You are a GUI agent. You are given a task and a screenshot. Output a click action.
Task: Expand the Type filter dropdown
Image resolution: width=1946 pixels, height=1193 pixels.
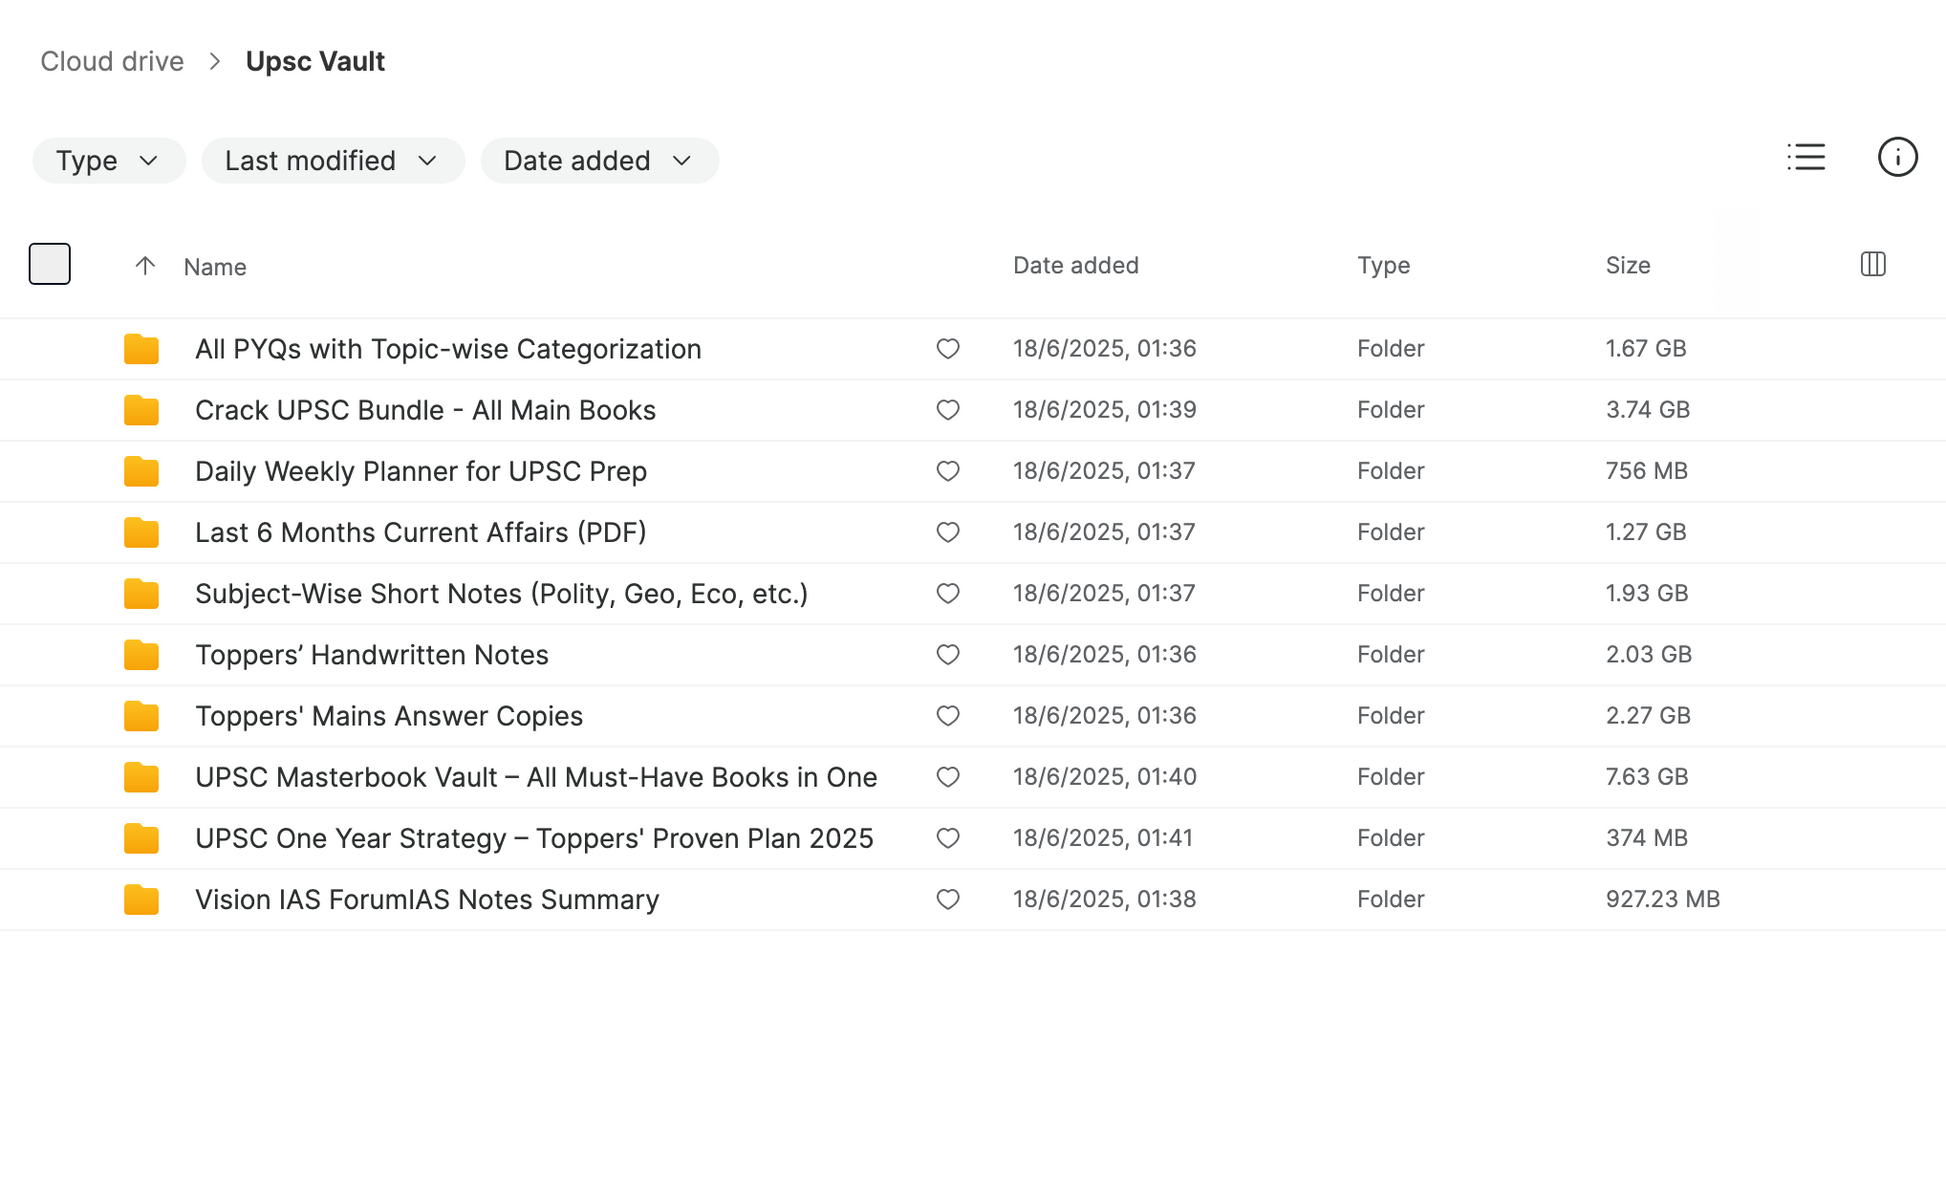(108, 161)
